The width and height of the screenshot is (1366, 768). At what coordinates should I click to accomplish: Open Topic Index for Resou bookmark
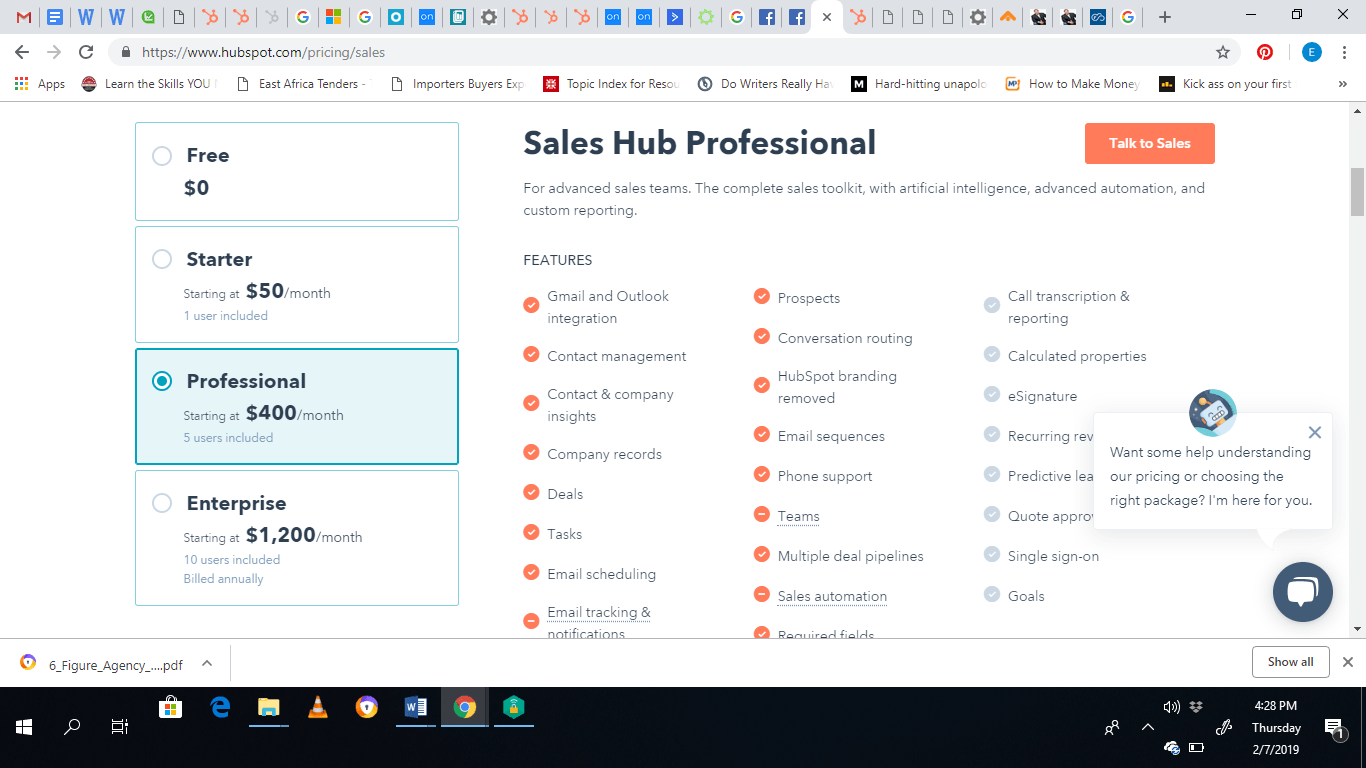[611, 84]
